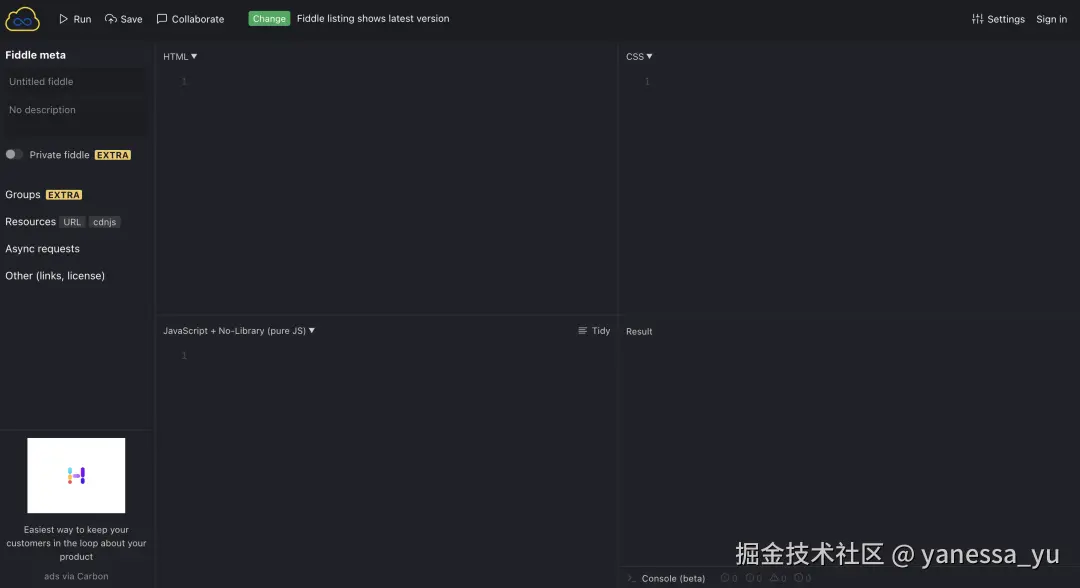
Task: Select the Result panel tab
Action: pyautogui.click(x=639, y=331)
